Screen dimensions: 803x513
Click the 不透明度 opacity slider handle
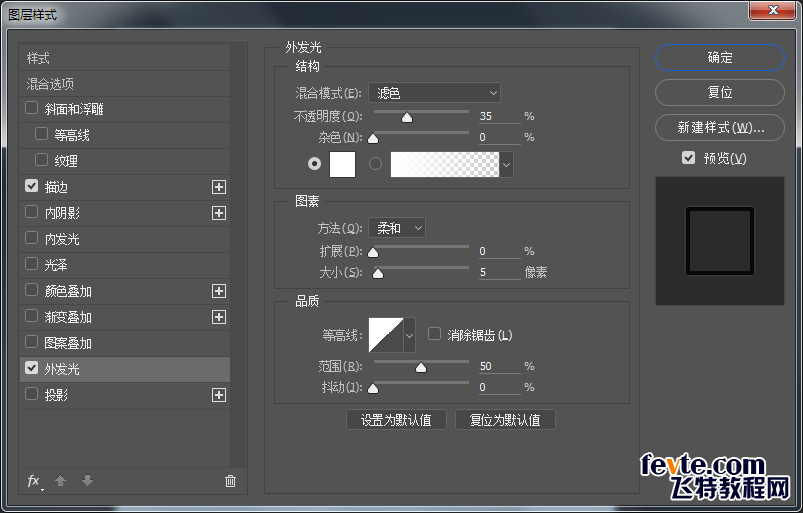tap(407, 118)
